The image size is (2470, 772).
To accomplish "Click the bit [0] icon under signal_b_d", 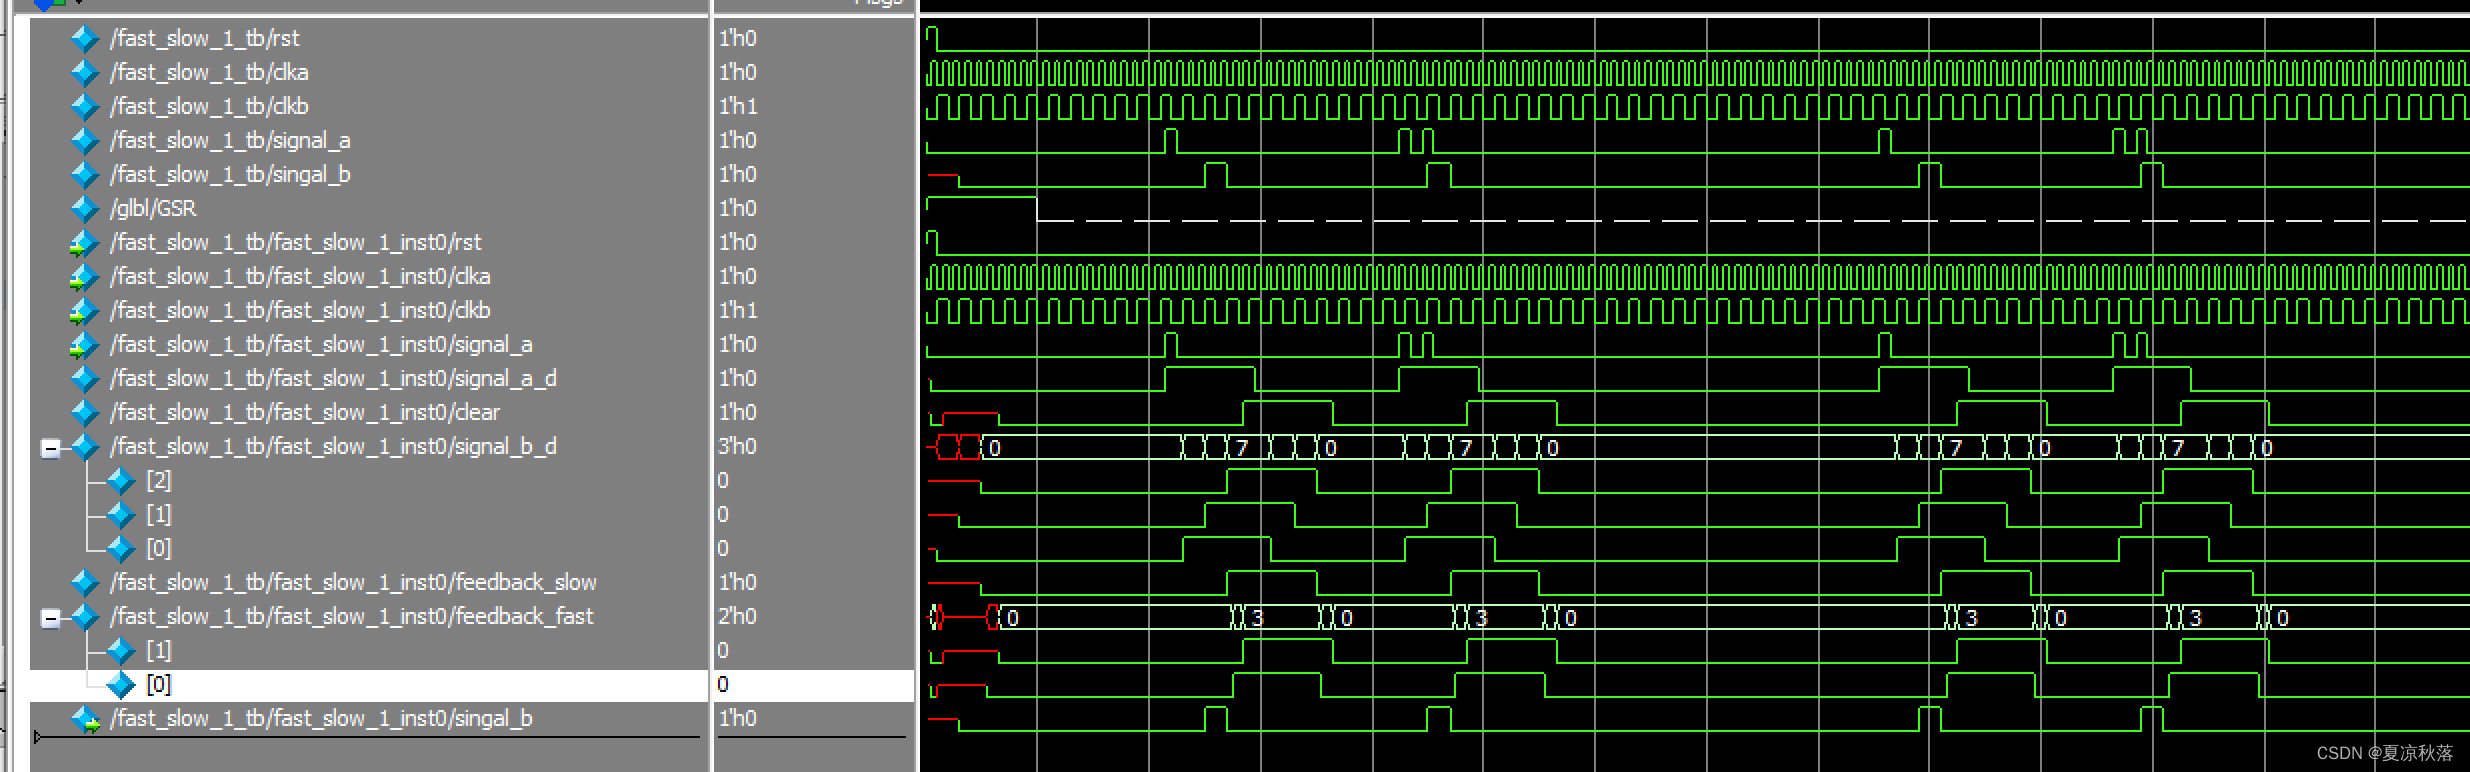I will [x=121, y=549].
